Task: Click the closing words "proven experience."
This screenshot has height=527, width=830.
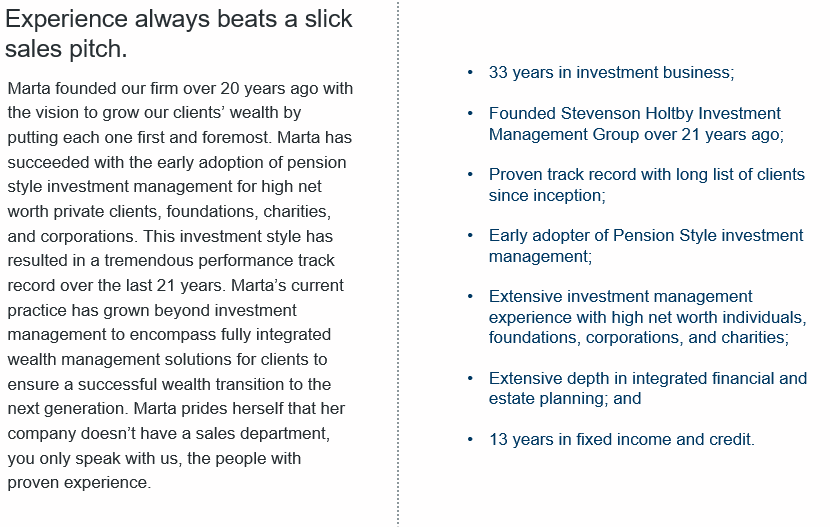Action: click(79, 483)
